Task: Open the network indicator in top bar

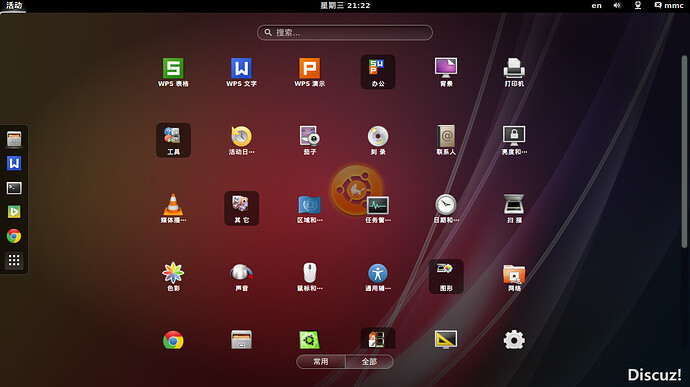Action: 638,5
